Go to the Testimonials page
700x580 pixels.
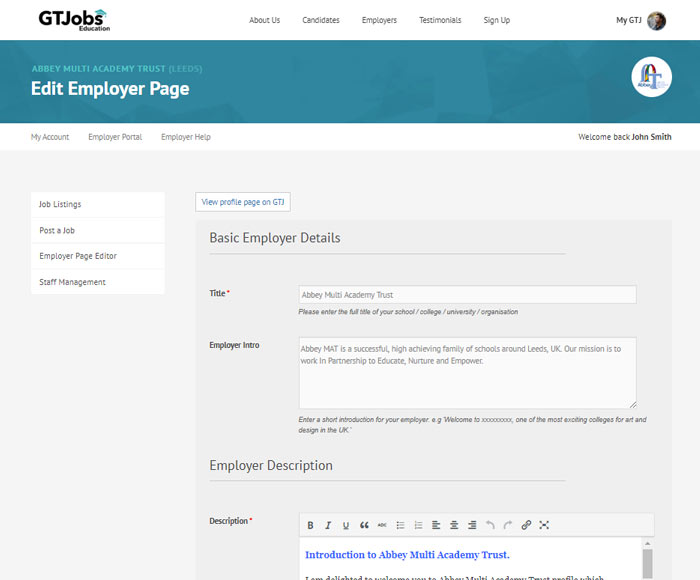[x=440, y=20]
